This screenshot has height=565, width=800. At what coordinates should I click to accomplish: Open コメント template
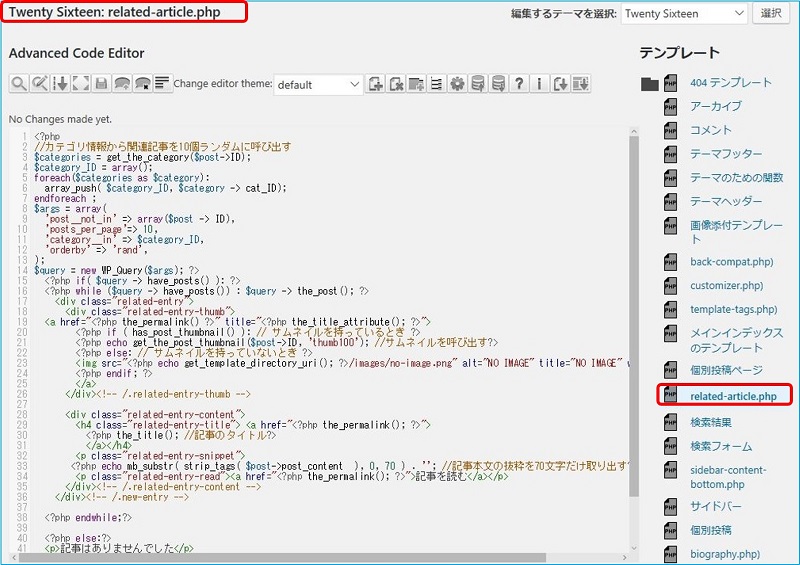pyautogui.click(x=711, y=130)
